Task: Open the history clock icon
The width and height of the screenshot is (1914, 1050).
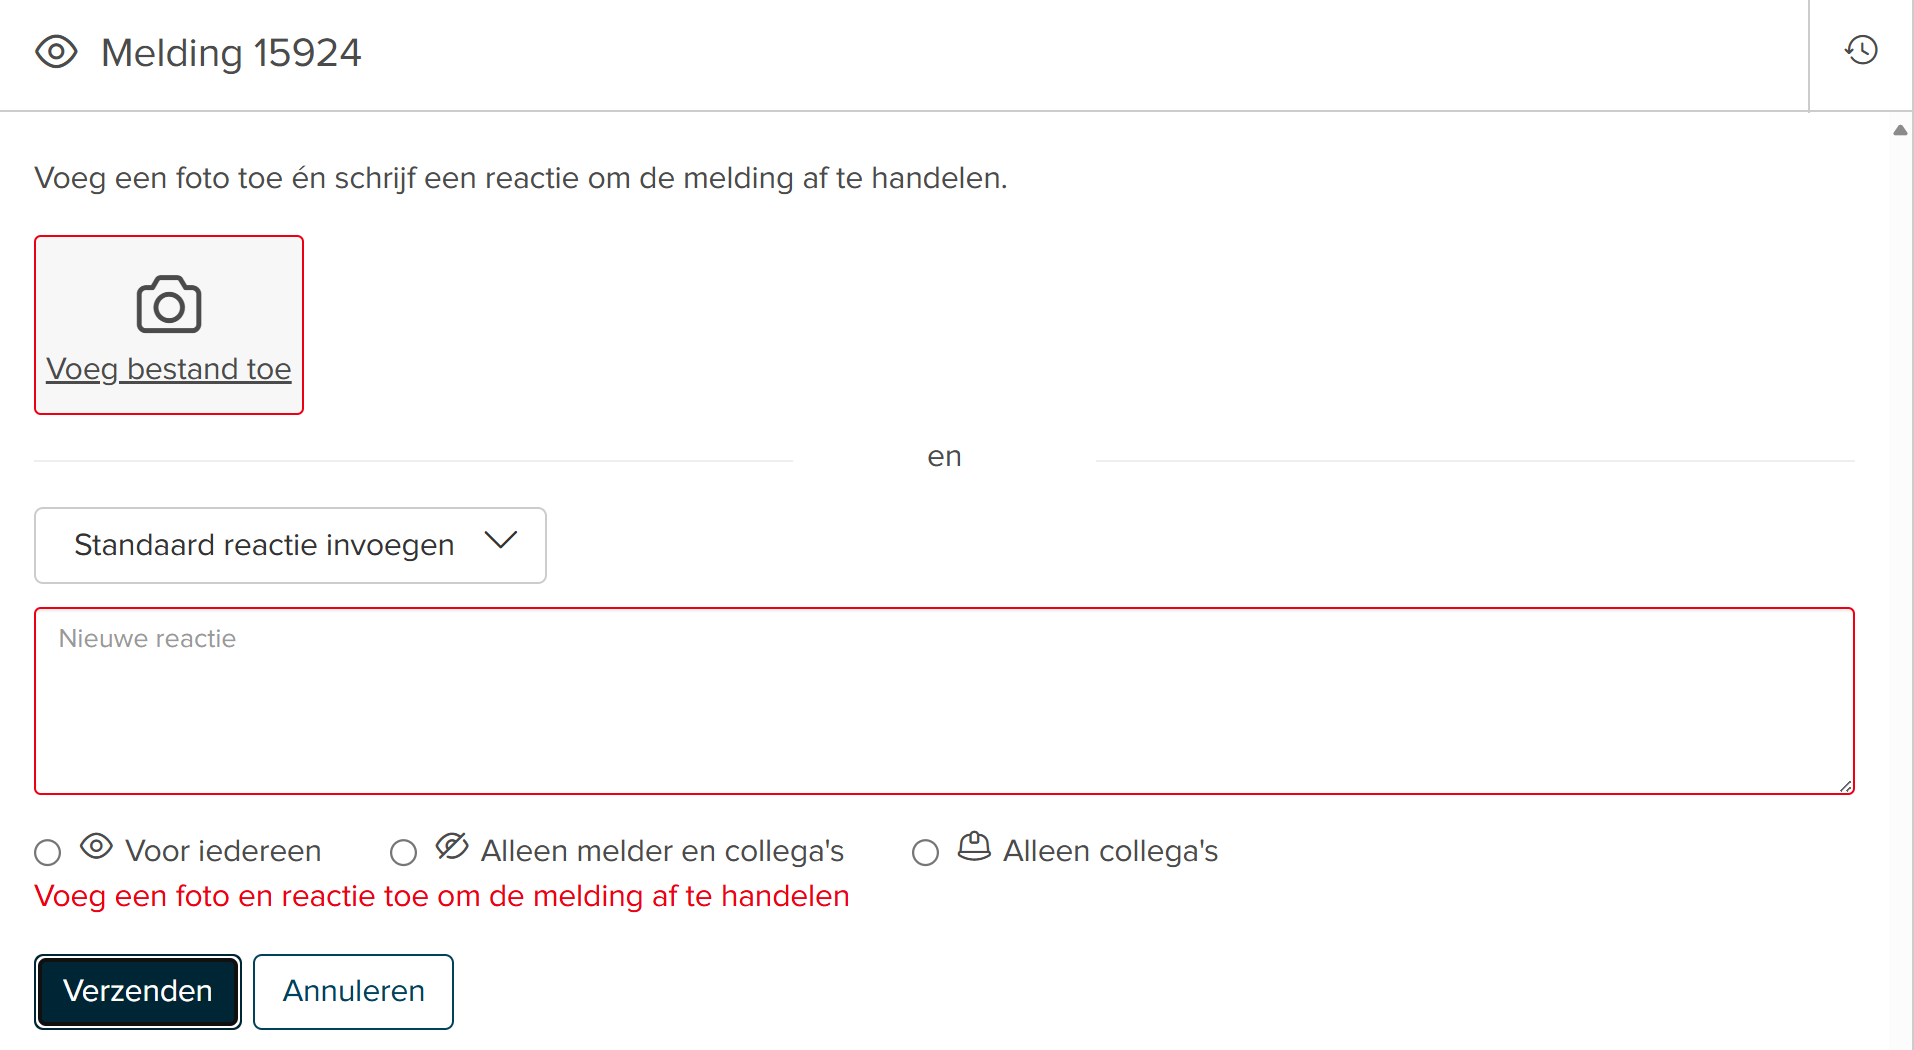Action: [1861, 50]
